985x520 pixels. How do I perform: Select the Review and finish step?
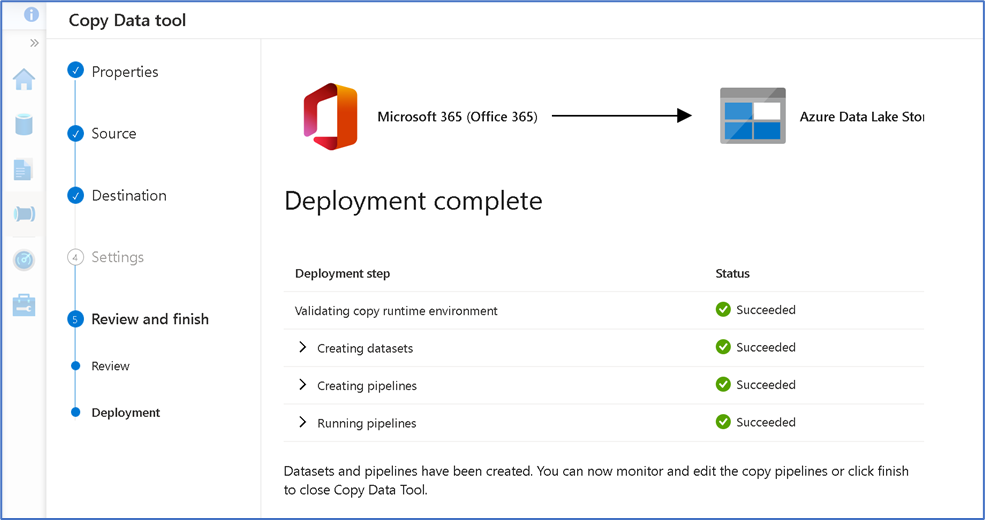(150, 319)
